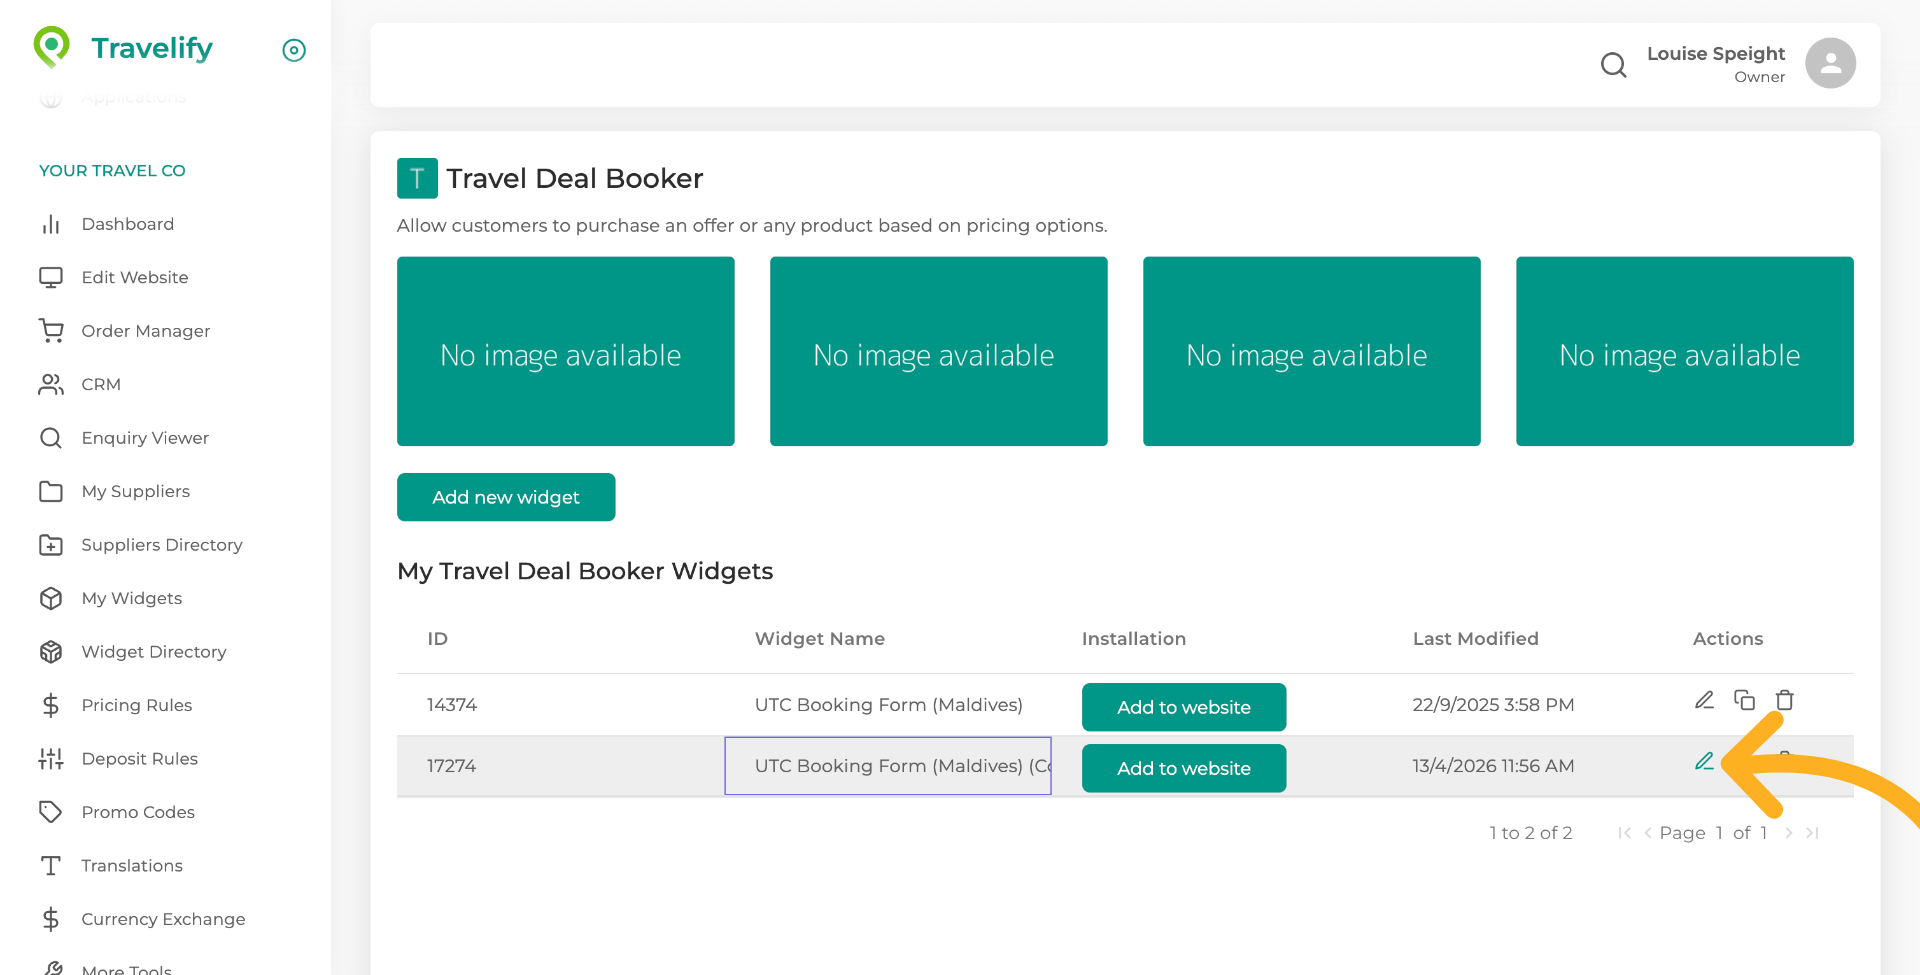Click the Add new widget button

click(505, 497)
